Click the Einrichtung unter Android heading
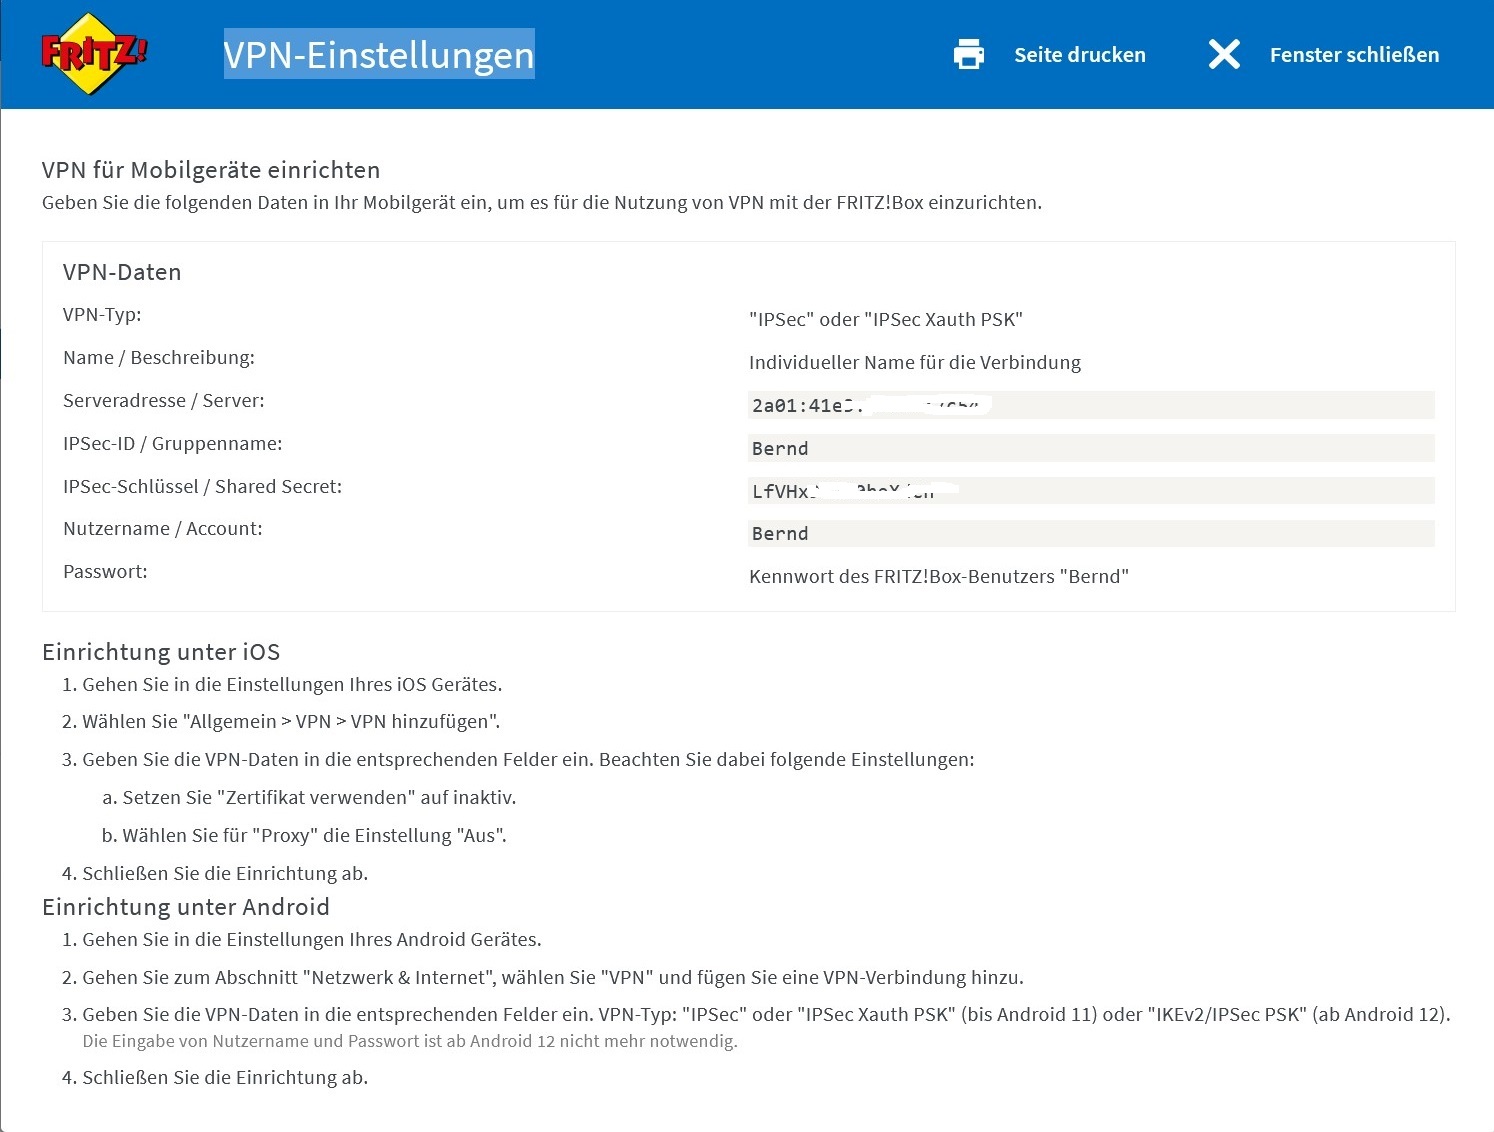This screenshot has width=1494, height=1132. 186,907
